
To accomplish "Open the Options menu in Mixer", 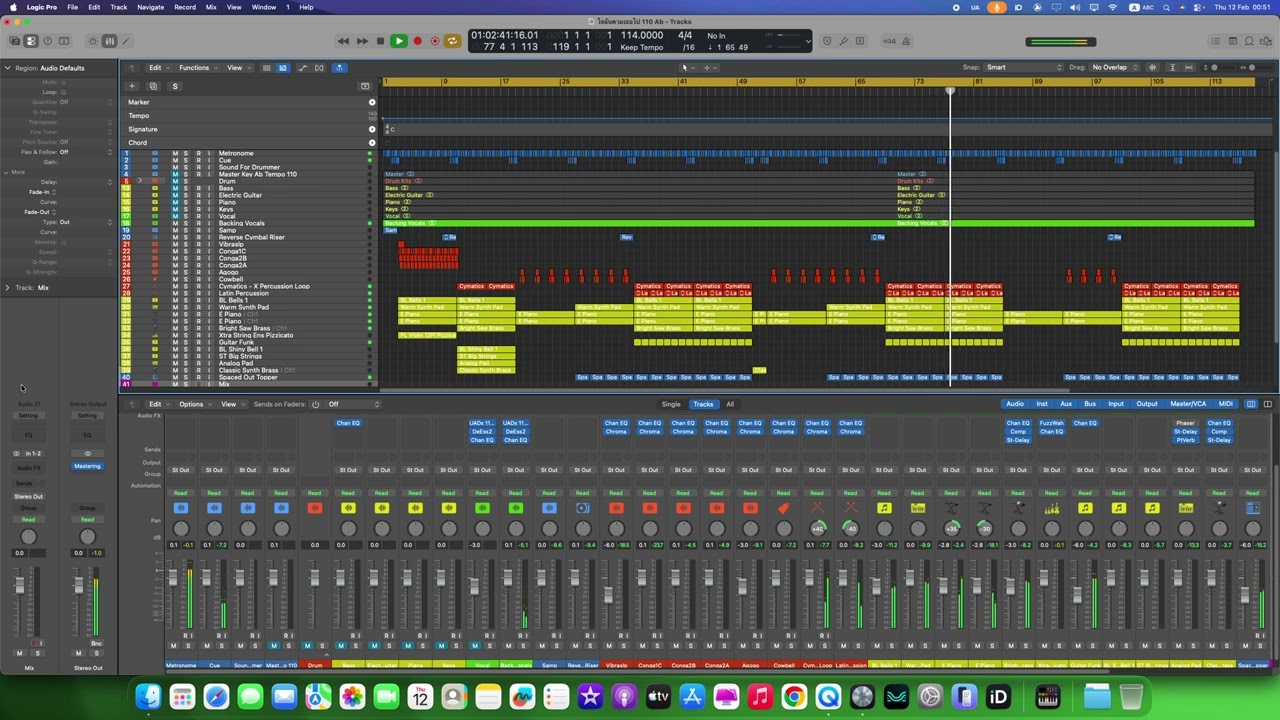I will pos(194,404).
